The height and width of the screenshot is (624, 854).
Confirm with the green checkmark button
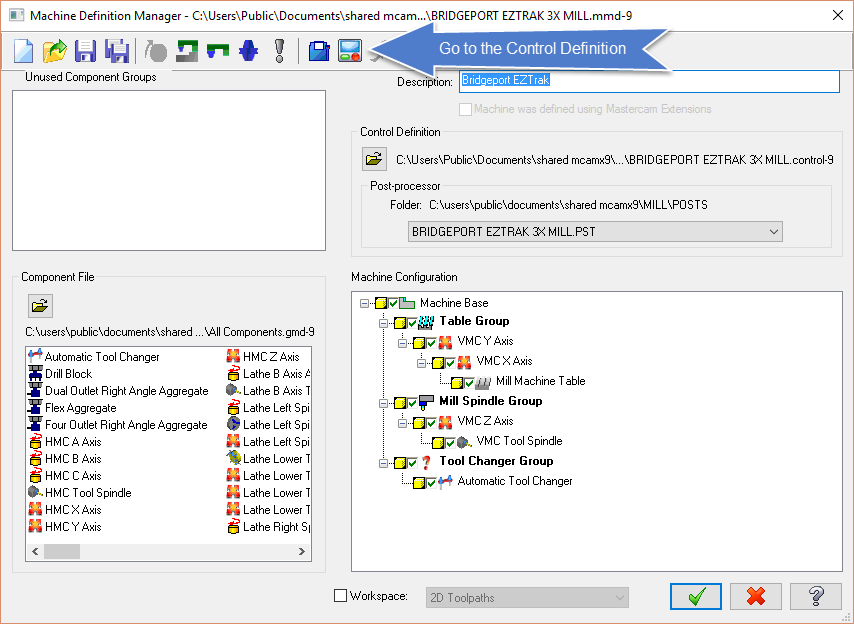[x=696, y=596]
